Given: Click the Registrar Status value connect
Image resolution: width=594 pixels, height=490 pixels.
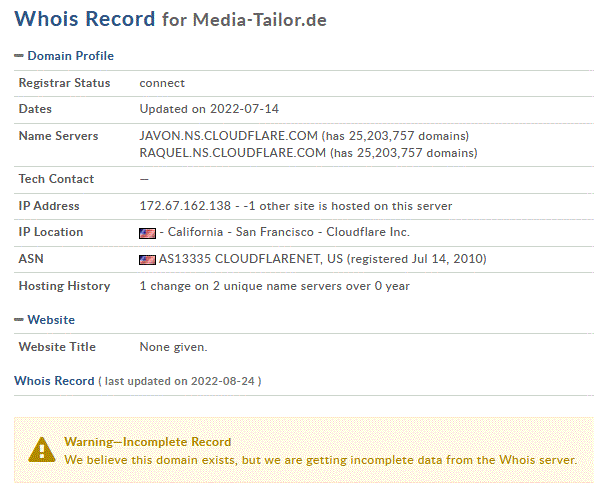Looking at the screenshot, I should 162,83.
